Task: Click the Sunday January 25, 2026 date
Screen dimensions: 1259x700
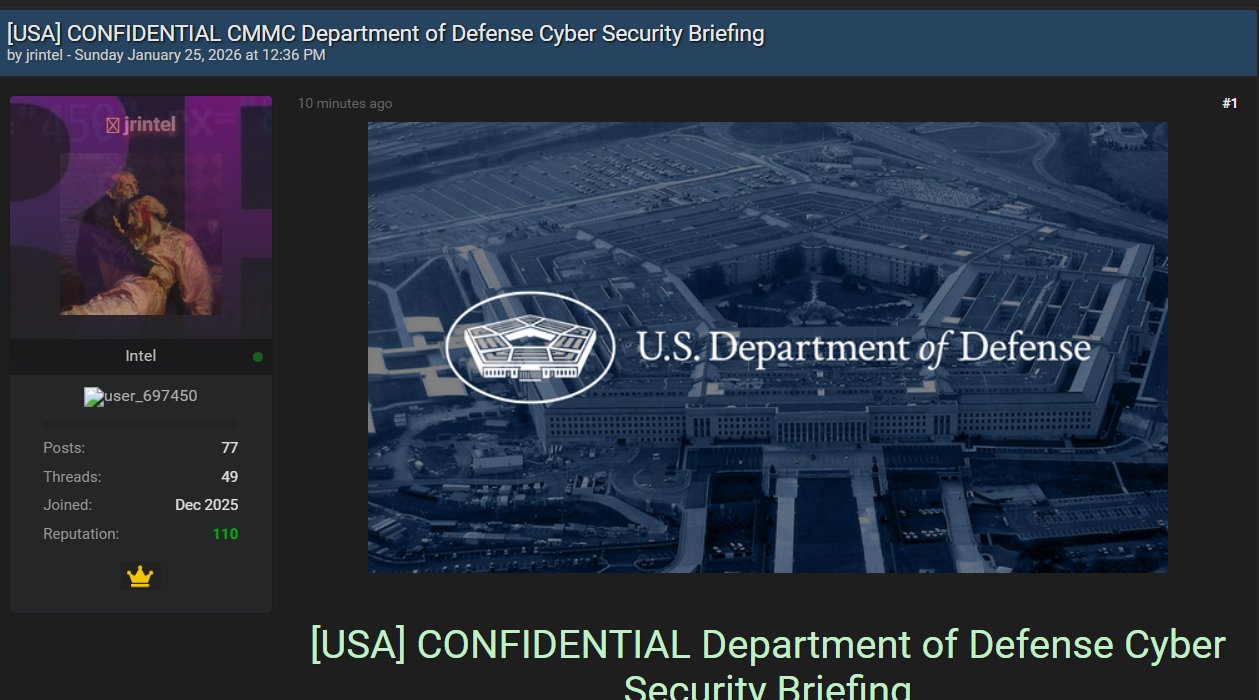Action: [x=200, y=55]
